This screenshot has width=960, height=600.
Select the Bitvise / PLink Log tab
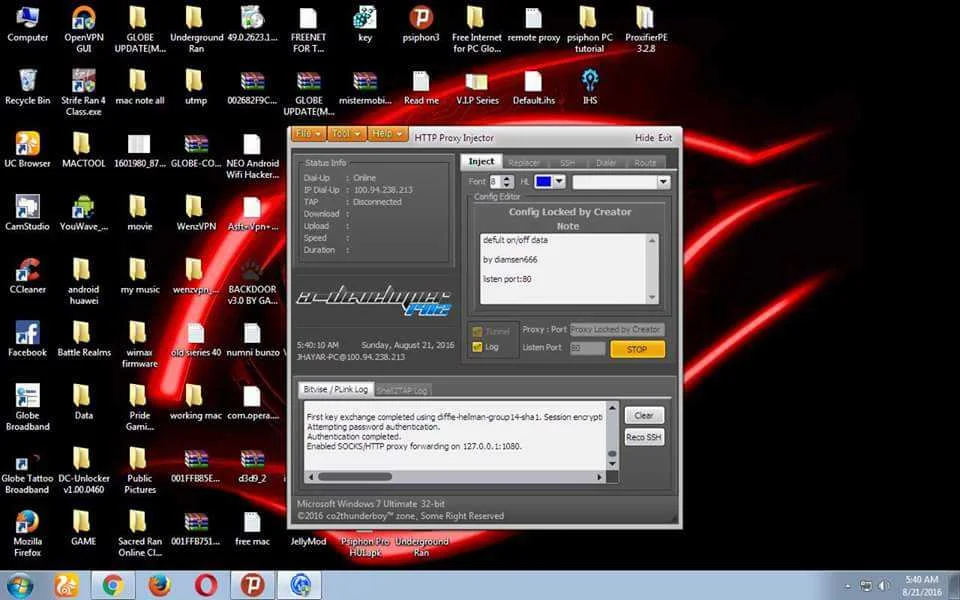coord(336,389)
